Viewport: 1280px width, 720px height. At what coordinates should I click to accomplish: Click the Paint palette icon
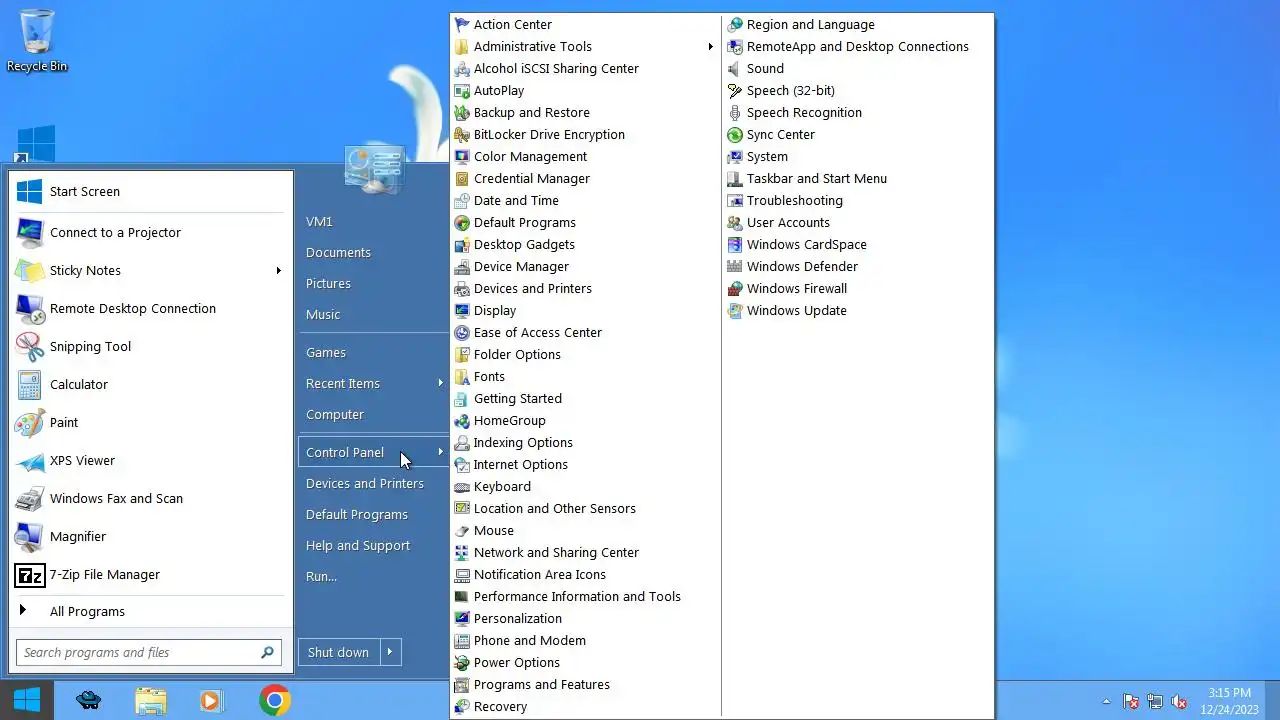coord(29,422)
